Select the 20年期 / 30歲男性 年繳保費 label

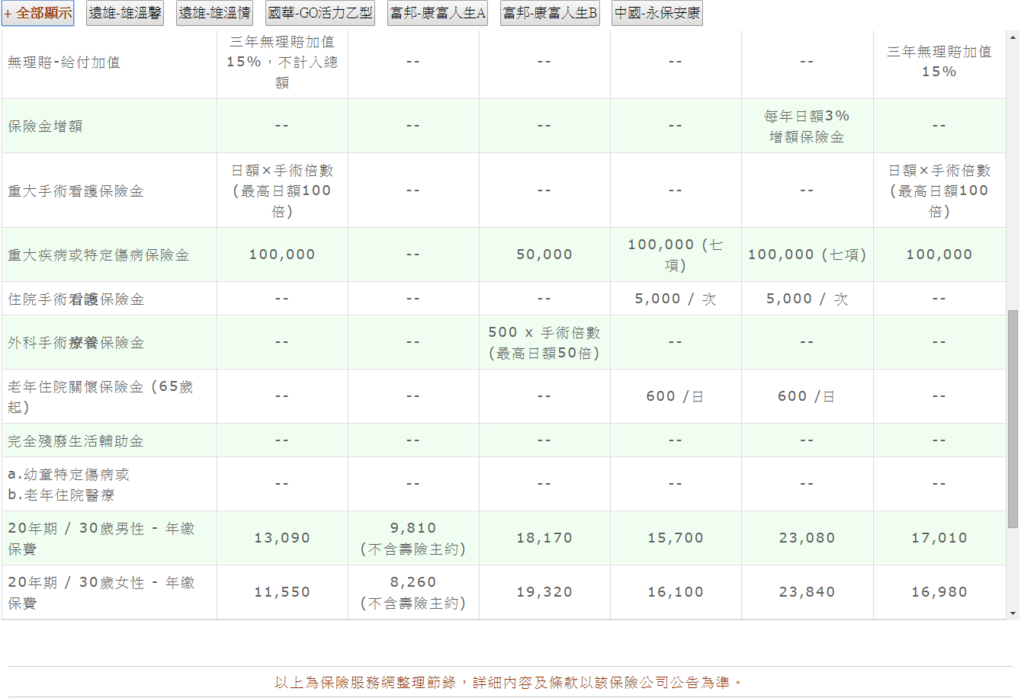(x=101, y=539)
